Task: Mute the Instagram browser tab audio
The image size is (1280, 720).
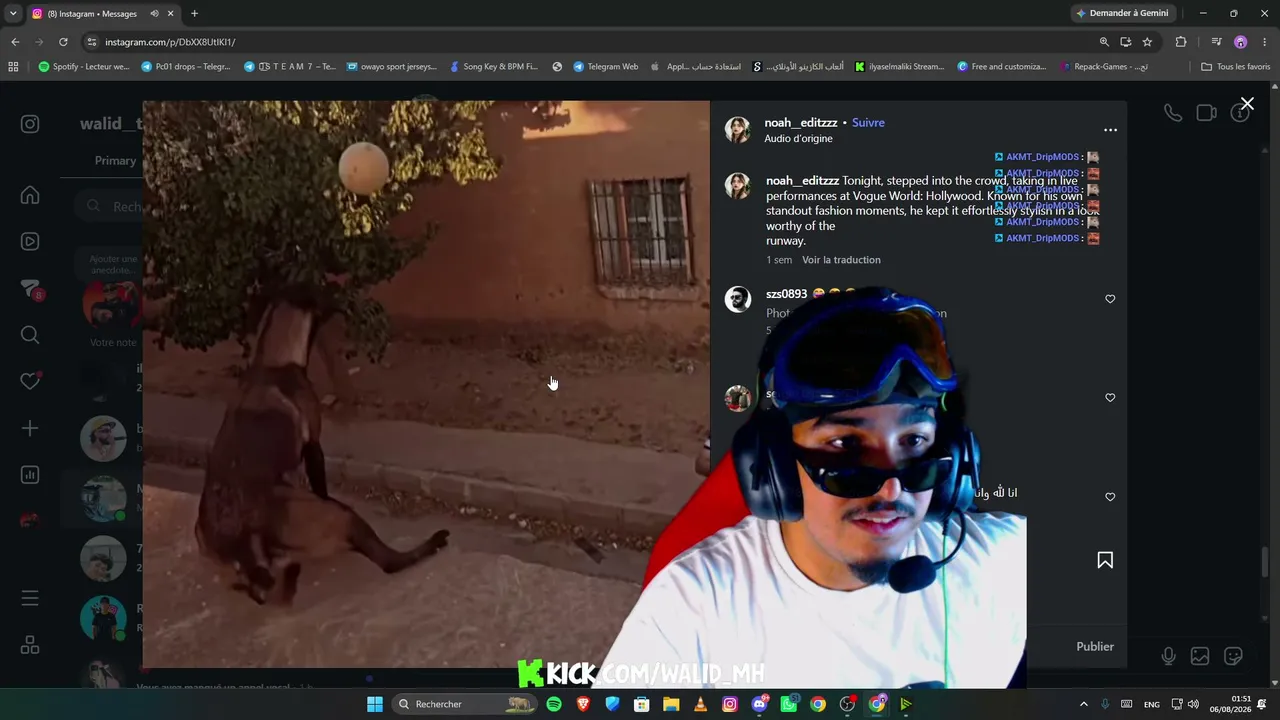Action: click(154, 14)
